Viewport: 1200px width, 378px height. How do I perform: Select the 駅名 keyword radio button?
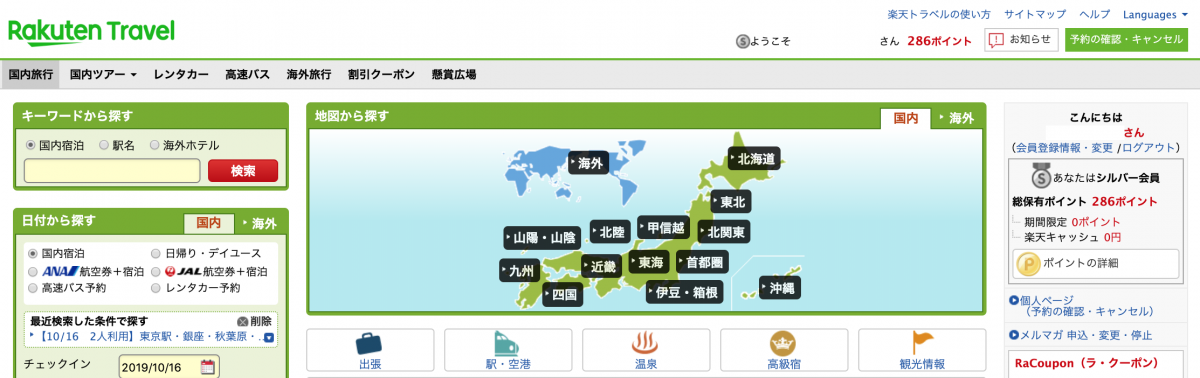click(x=104, y=145)
